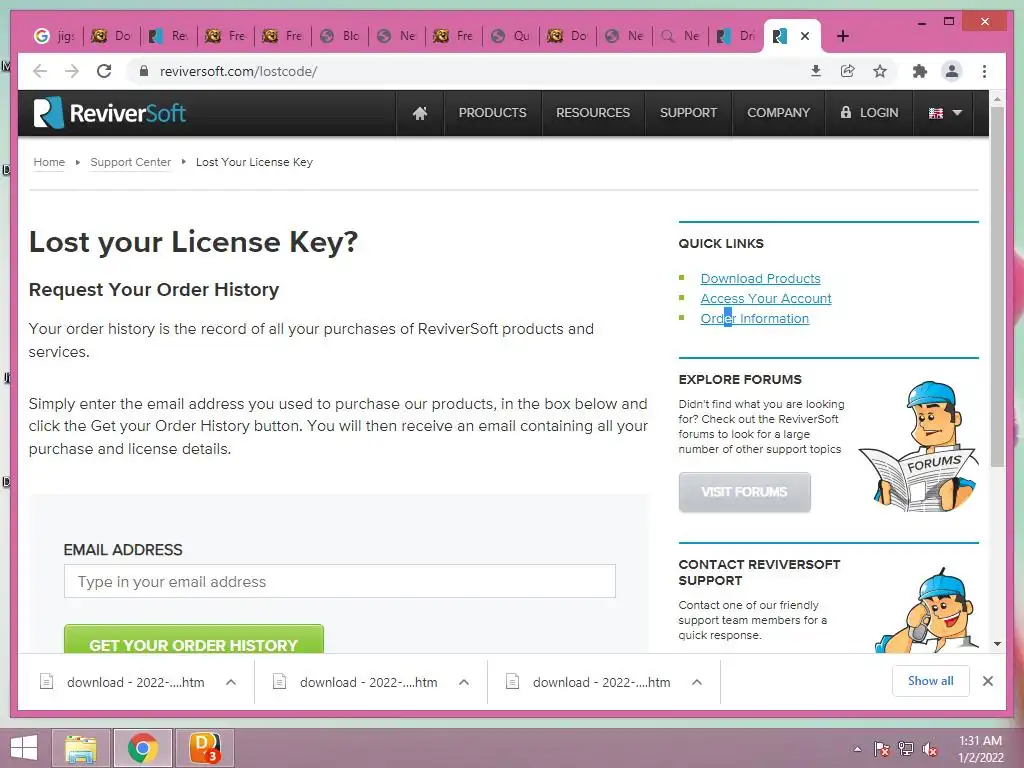Click the muted volume tray icon

(930, 749)
